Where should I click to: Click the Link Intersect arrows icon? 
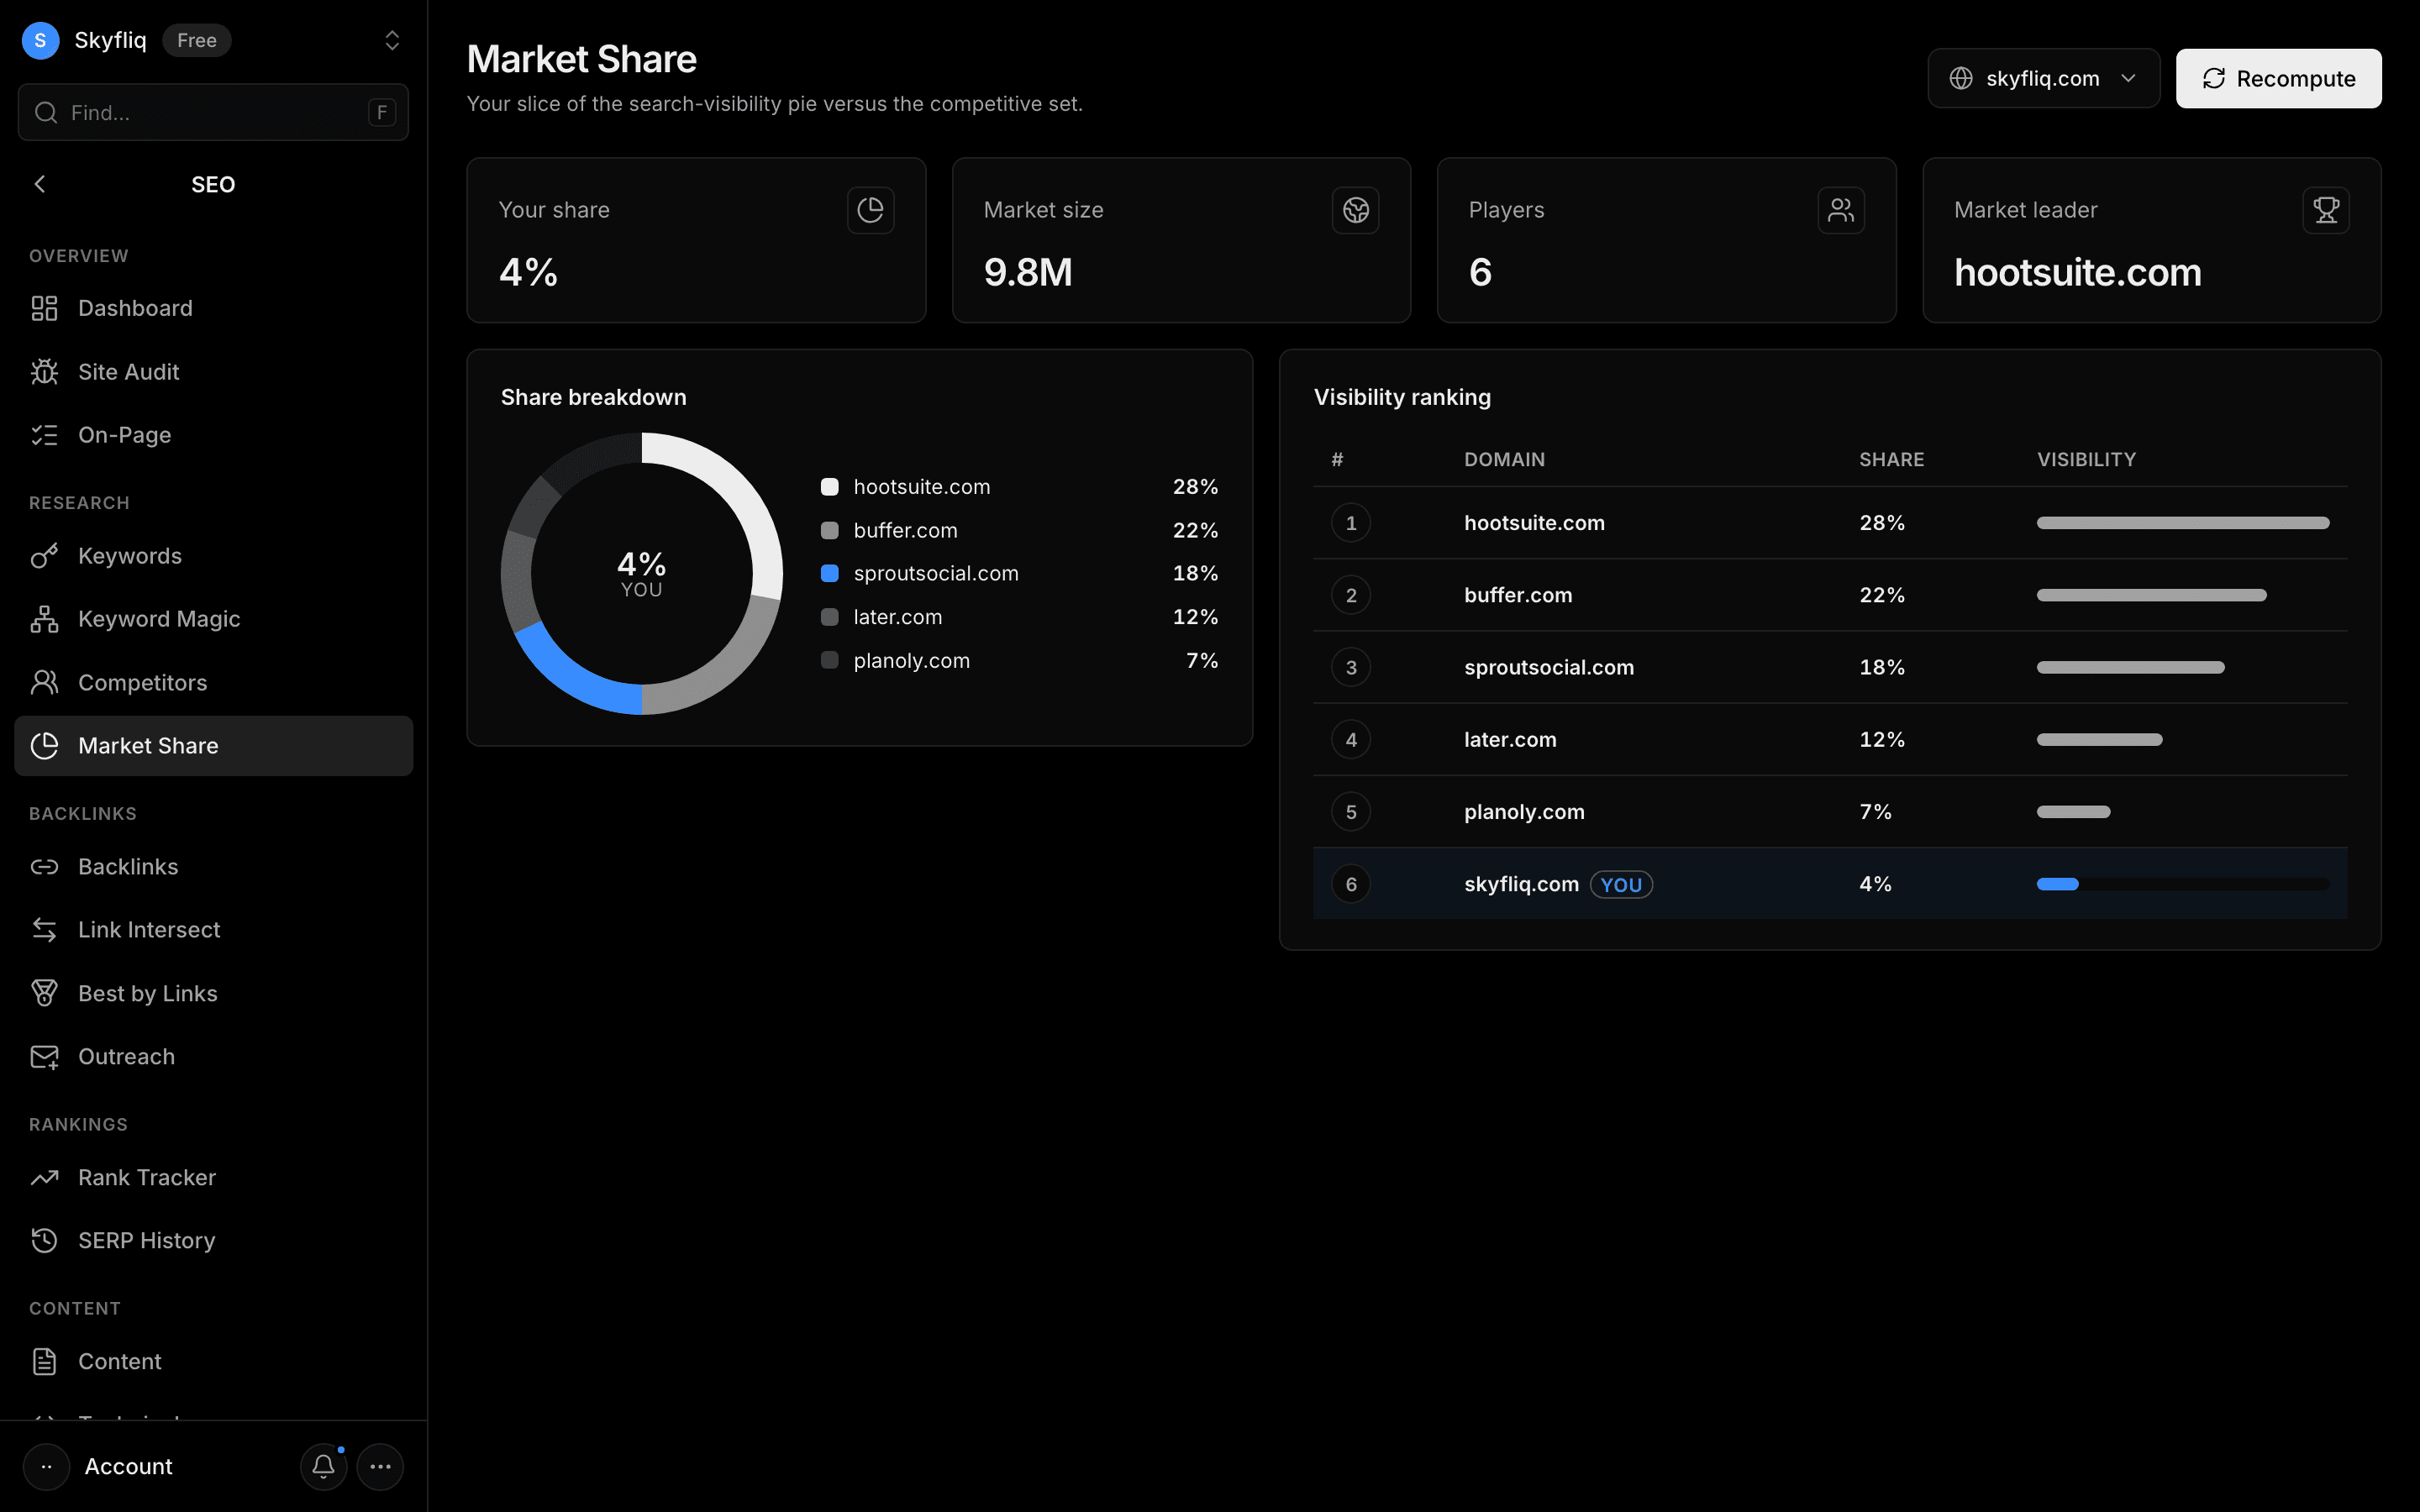click(x=44, y=930)
